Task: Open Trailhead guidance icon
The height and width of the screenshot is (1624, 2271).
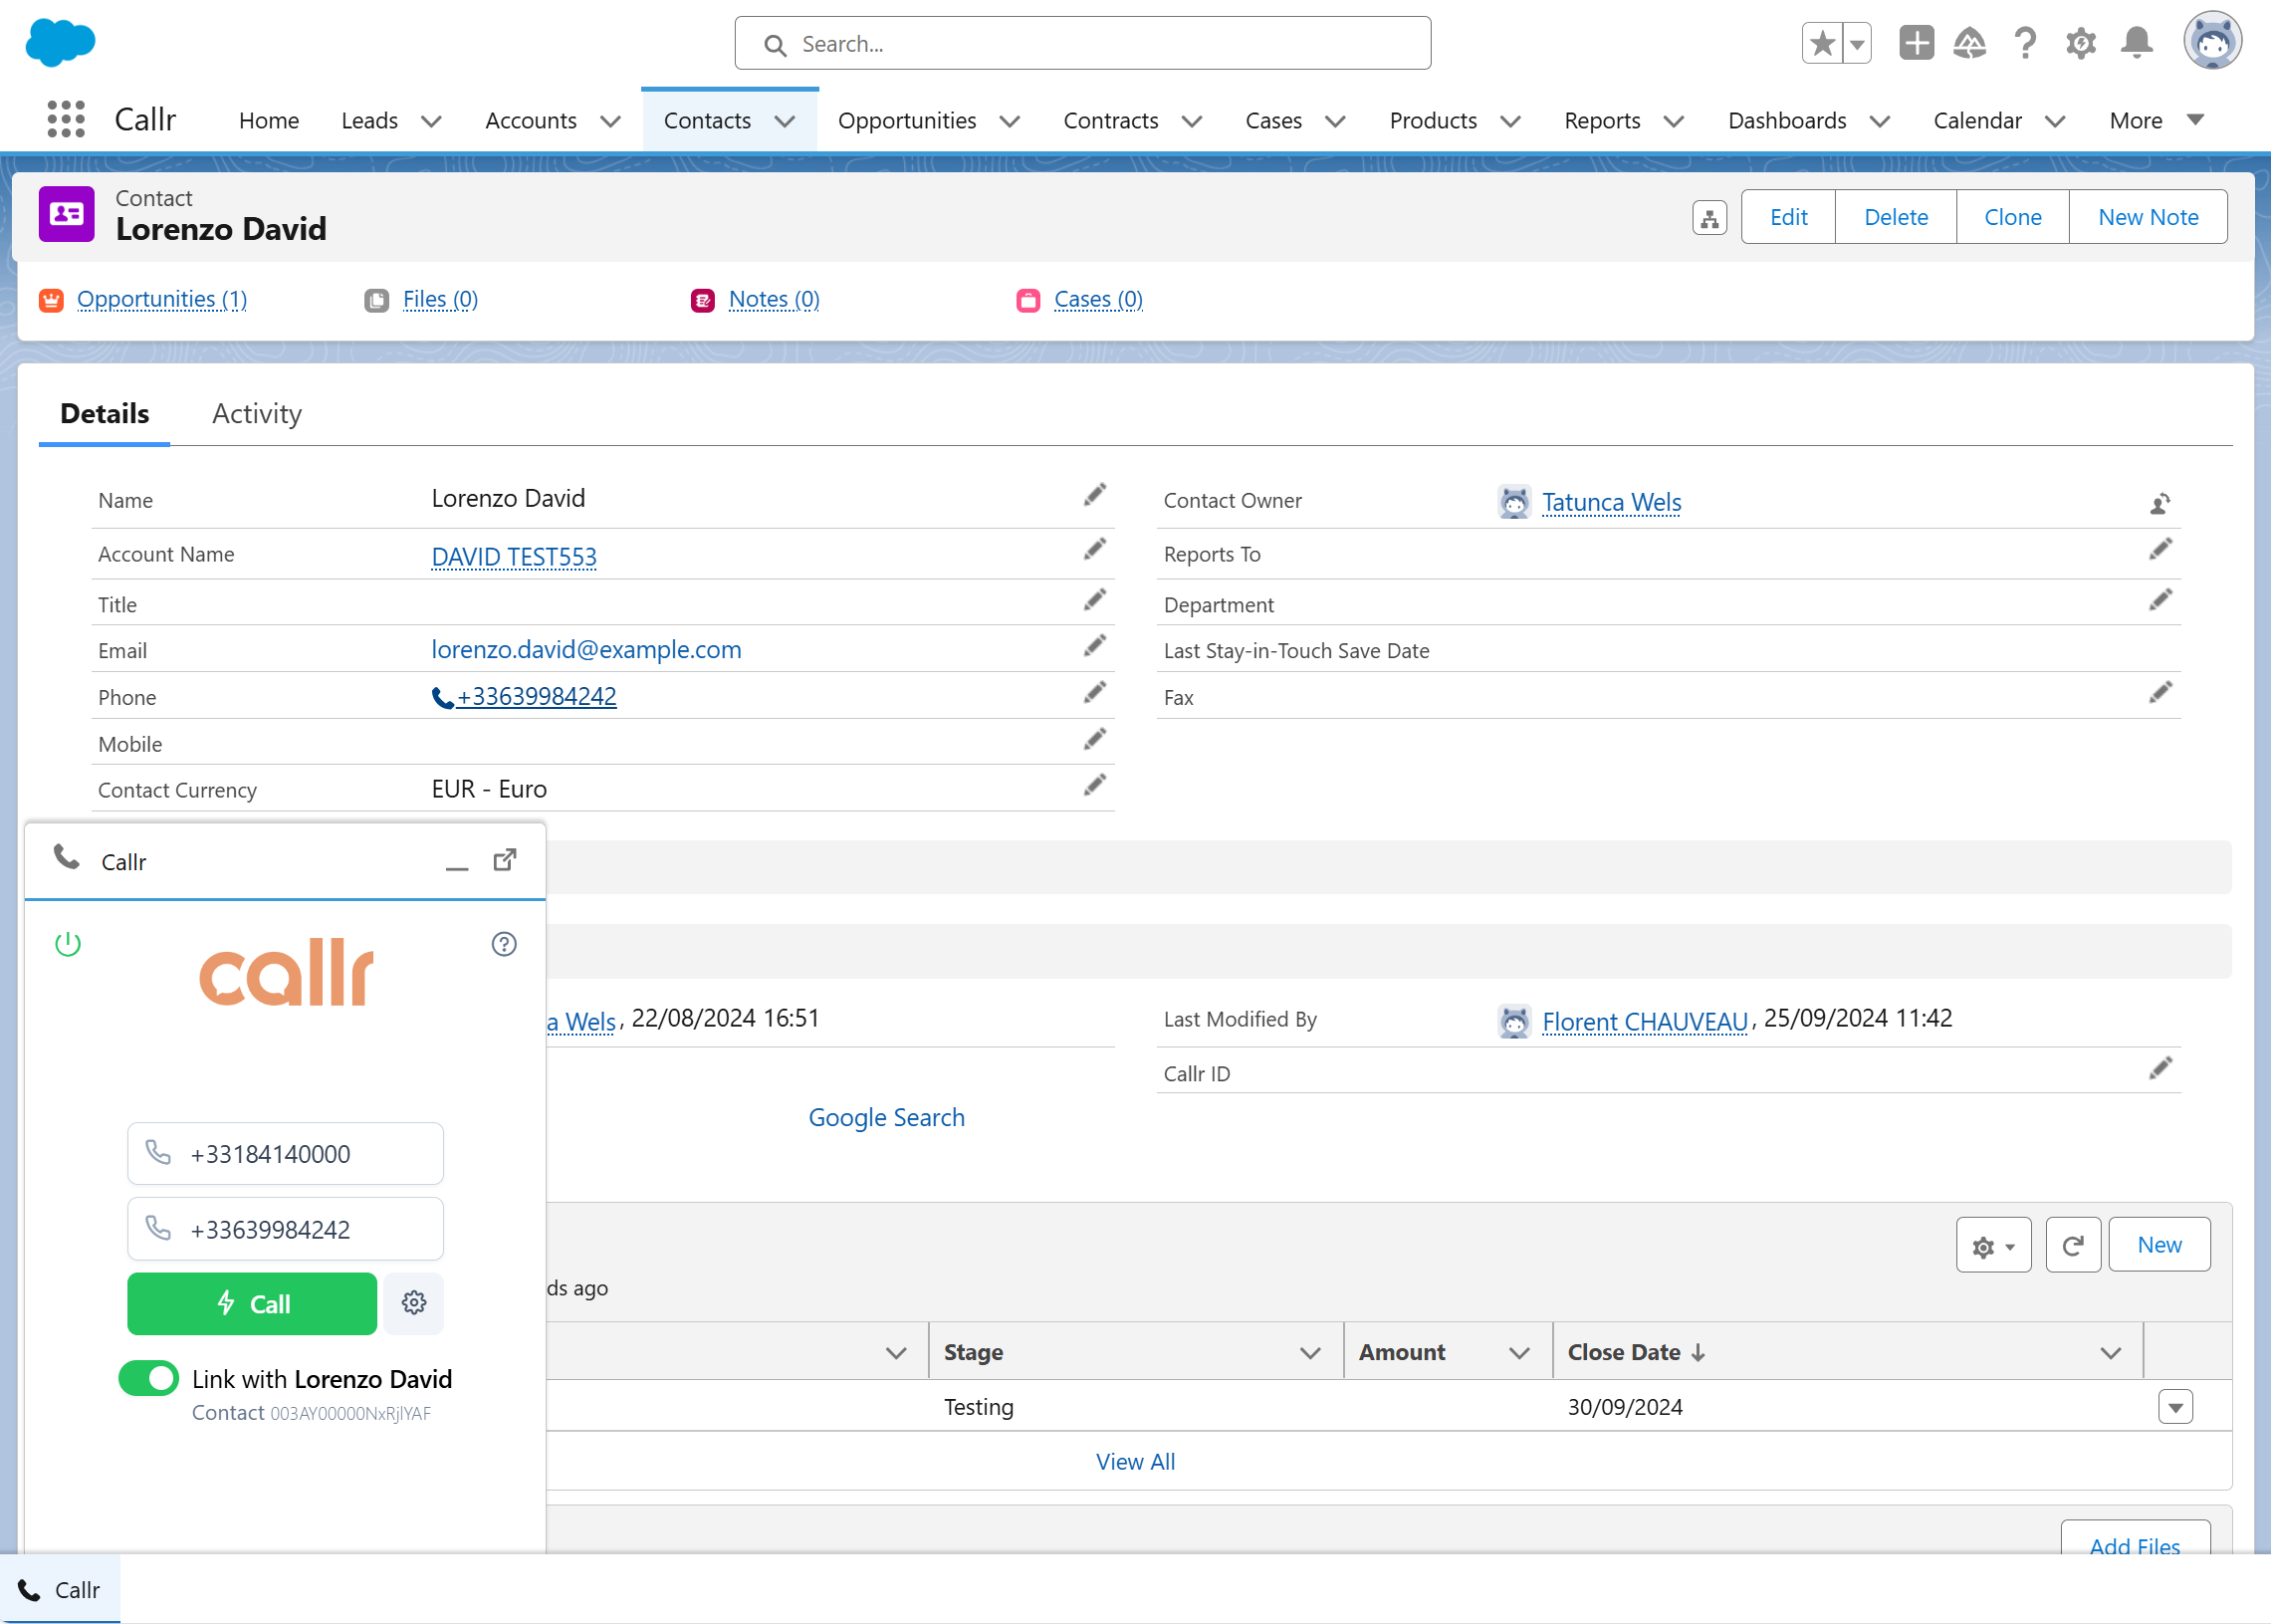Action: point(1969,43)
